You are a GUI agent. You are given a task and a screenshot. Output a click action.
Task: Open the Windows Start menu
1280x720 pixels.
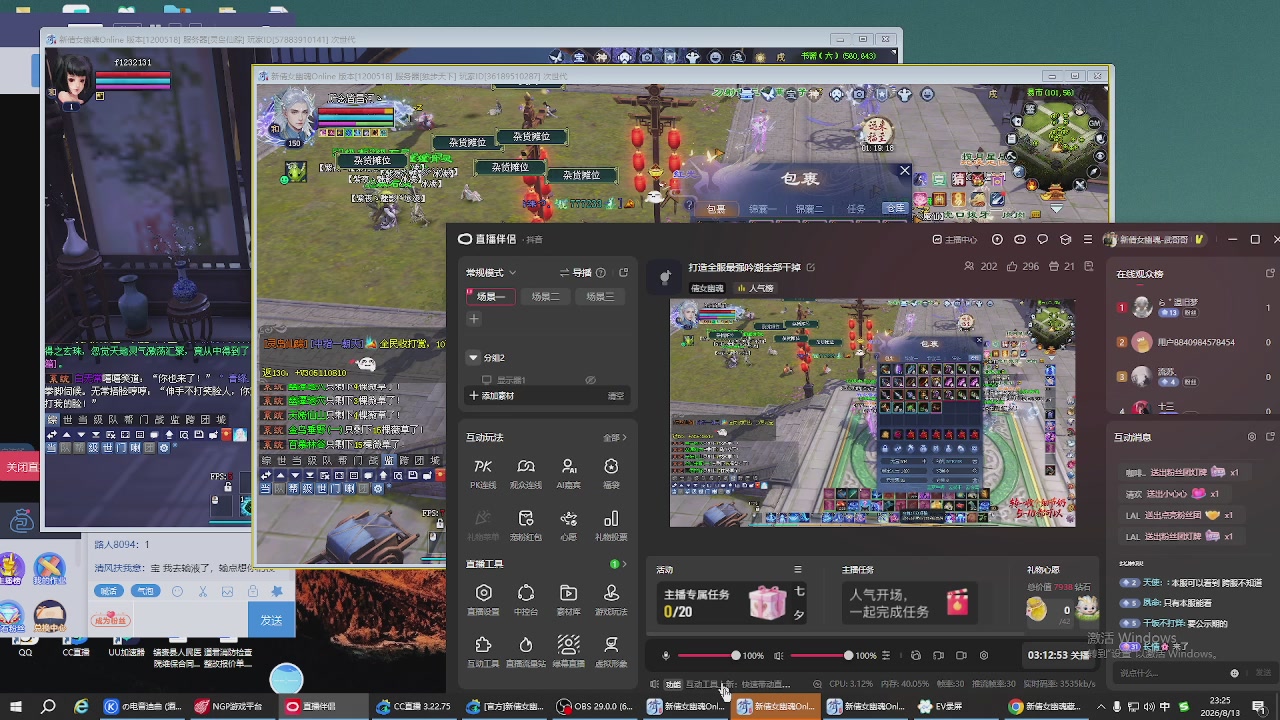tap(15, 706)
